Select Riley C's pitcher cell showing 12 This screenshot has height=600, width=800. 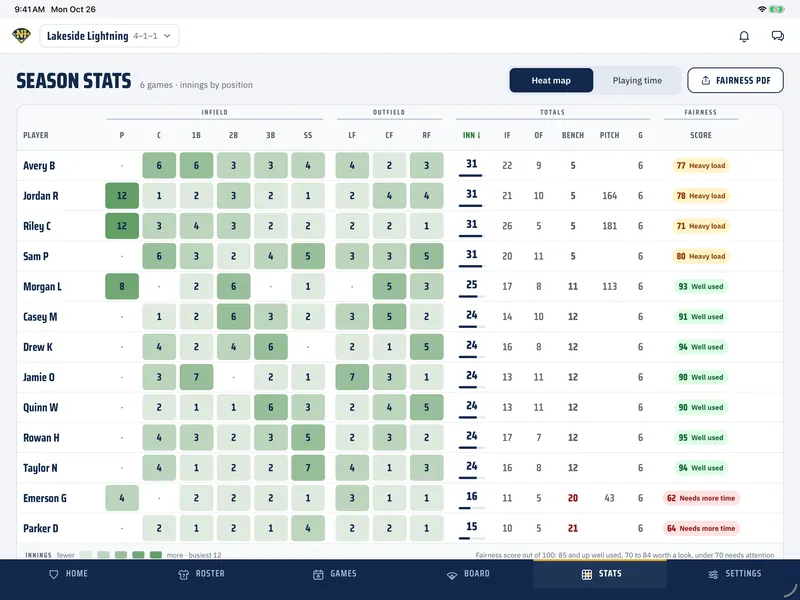tap(122, 226)
